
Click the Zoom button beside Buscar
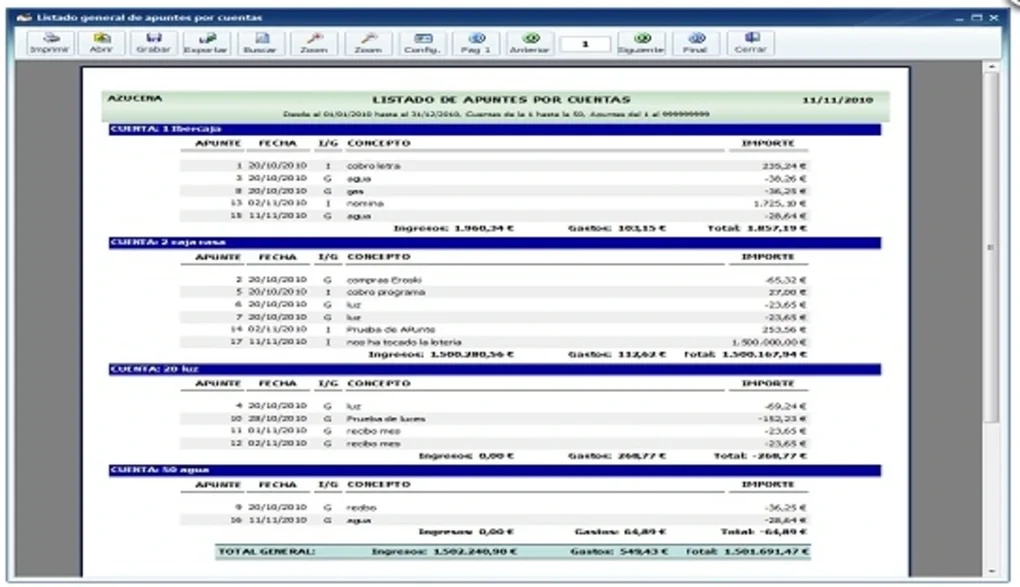314,43
